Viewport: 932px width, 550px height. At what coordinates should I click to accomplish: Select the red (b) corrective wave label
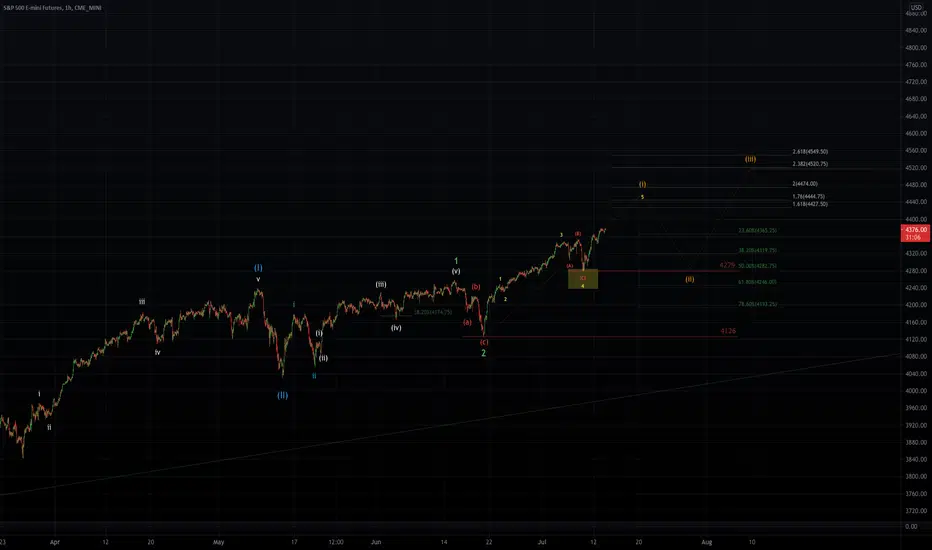click(476, 287)
